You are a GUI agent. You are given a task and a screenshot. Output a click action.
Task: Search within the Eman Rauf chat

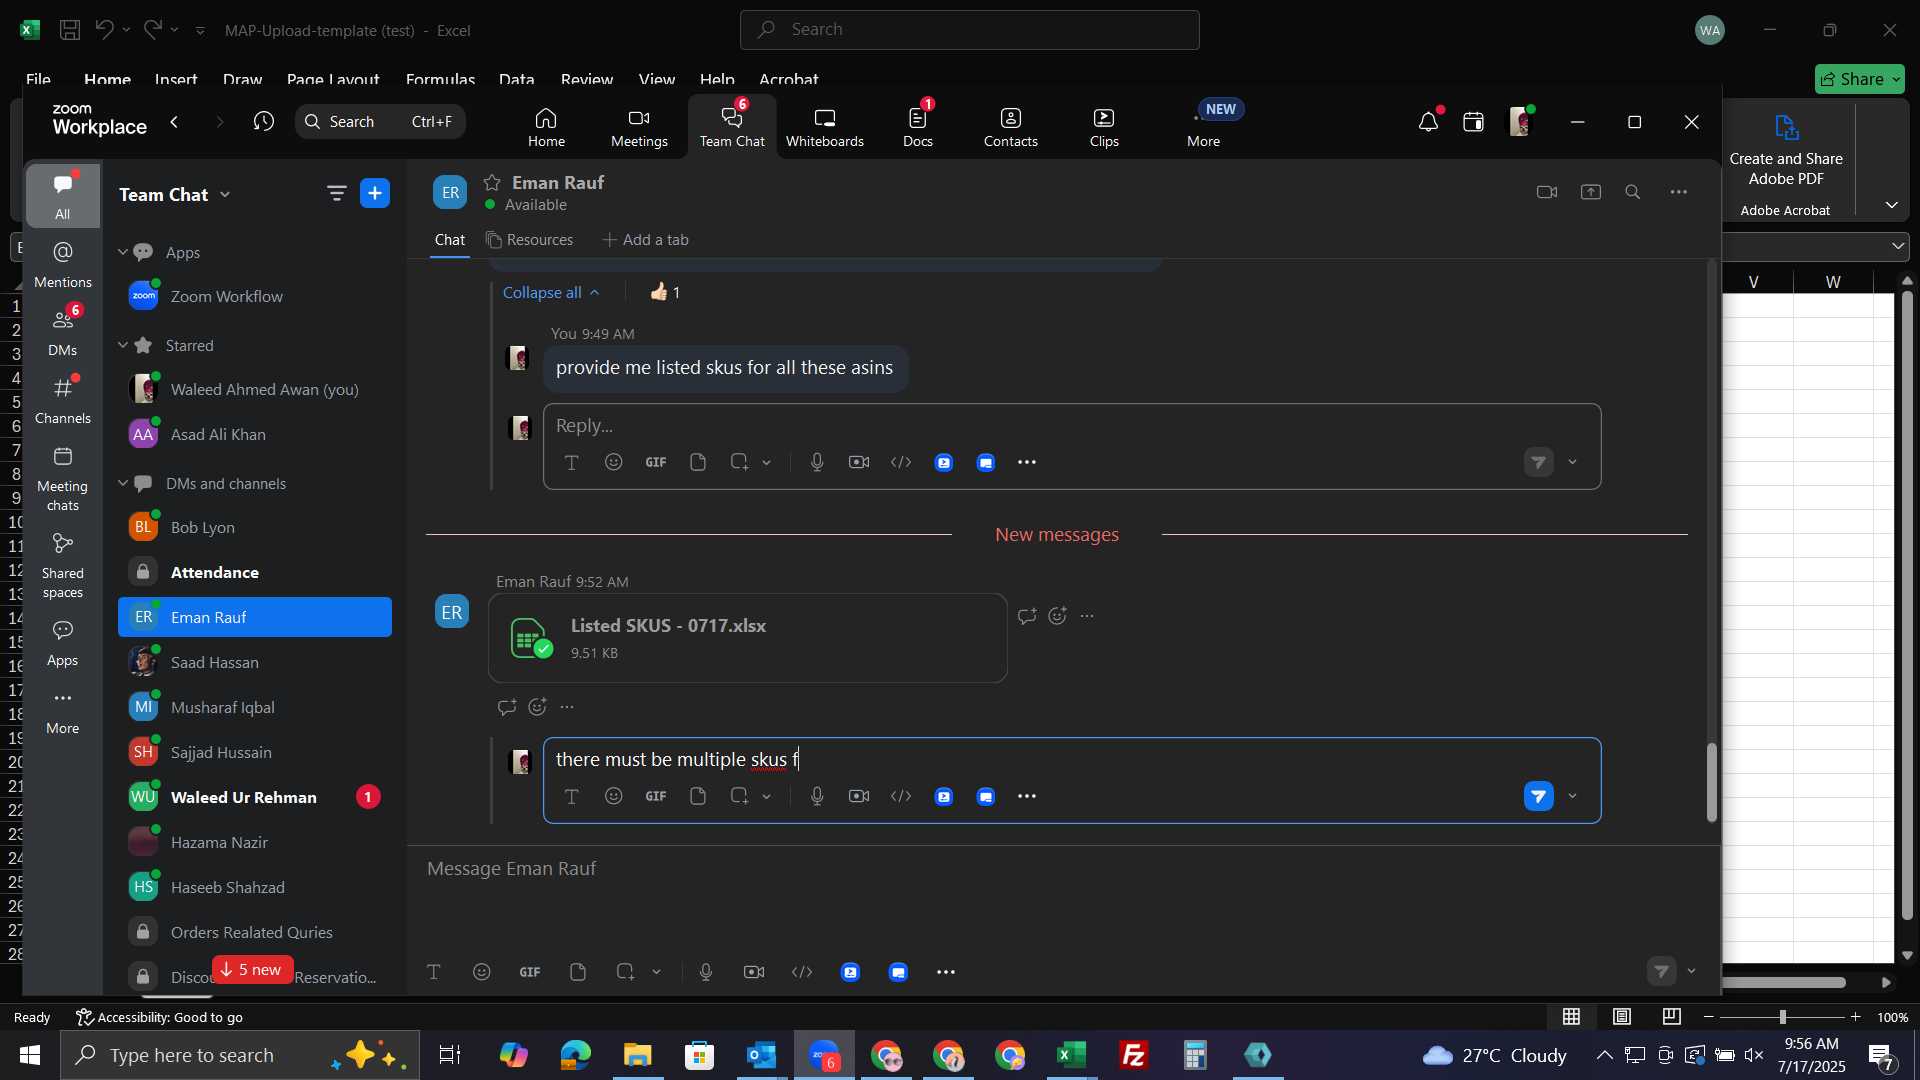(x=1633, y=192)
